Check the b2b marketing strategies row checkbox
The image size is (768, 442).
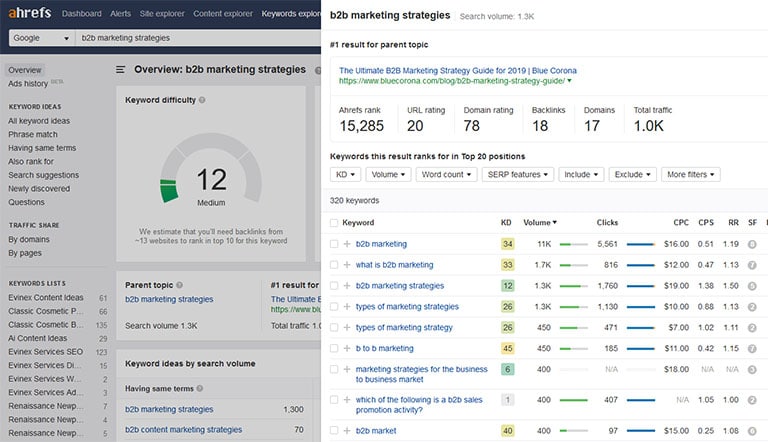[334, 286]
